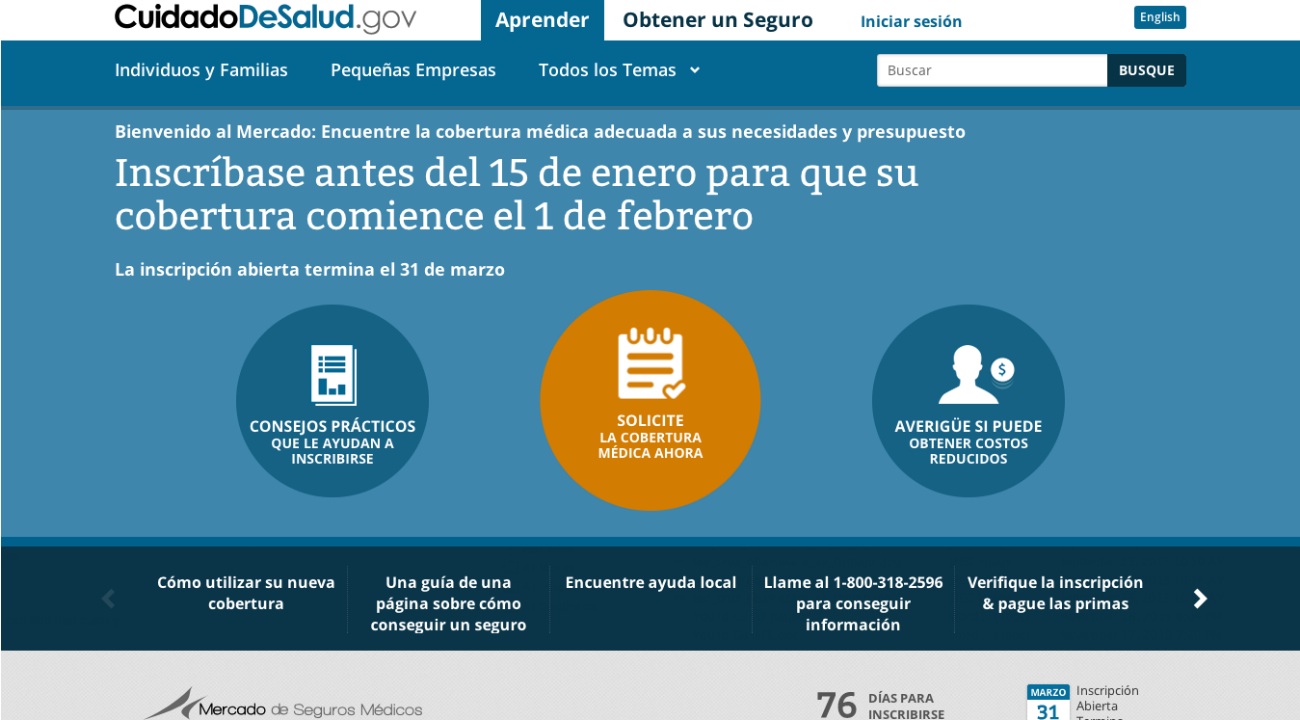Screen dimensions: 1300x720
Task: Click the left carousel arrow
Action: [x=108, y=599]
